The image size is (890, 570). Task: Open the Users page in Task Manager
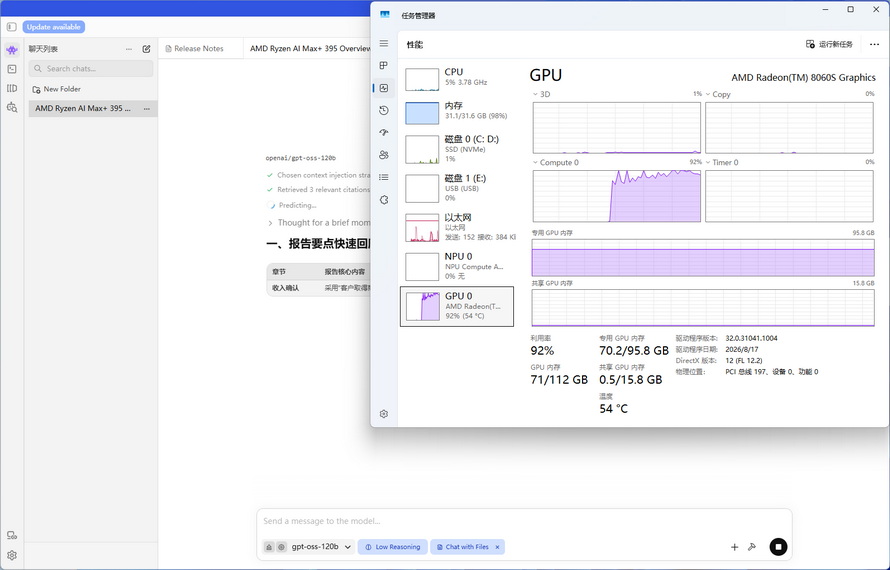pyautogui.click(x=384, y=154)
